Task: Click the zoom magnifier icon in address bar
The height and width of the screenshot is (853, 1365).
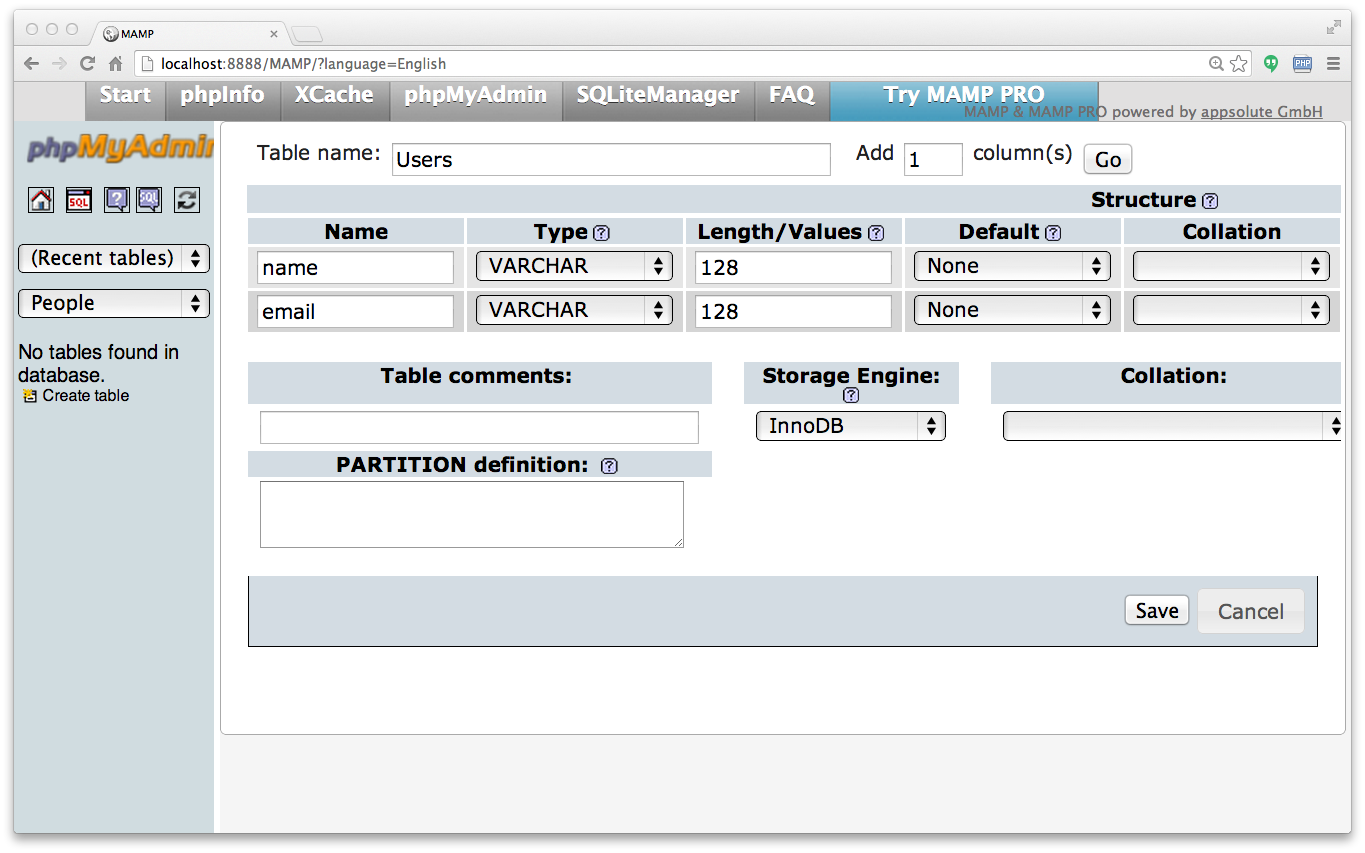Action: tap(1216, 63)
